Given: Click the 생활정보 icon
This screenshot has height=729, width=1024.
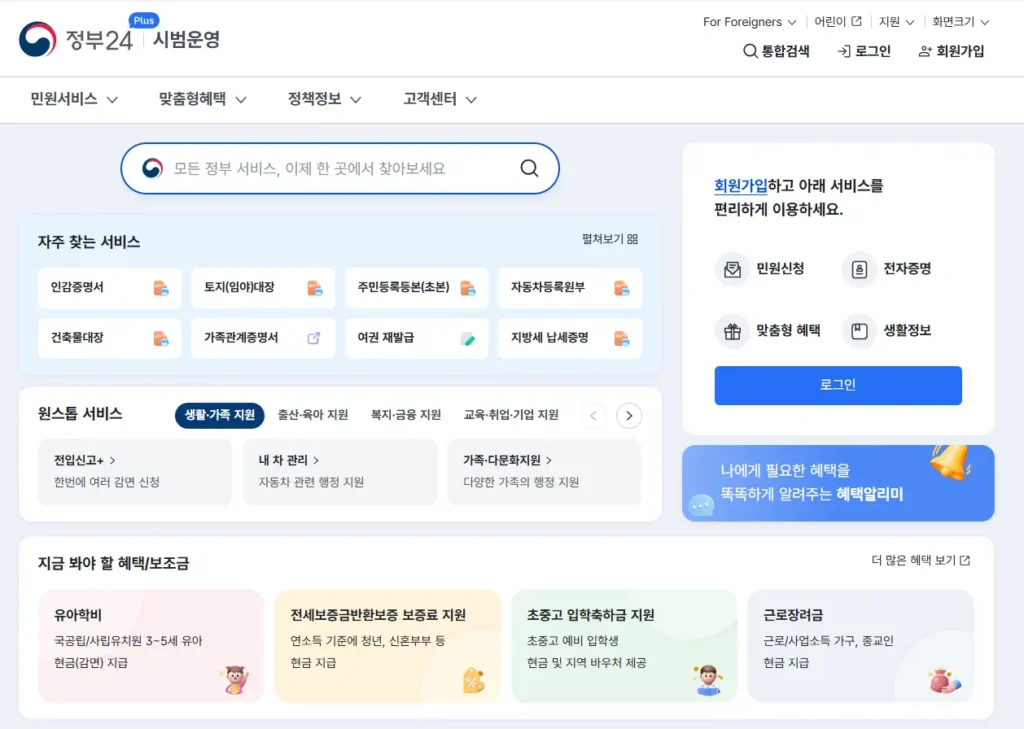Looking at the screenshot, I should click(x=859, y=332).
